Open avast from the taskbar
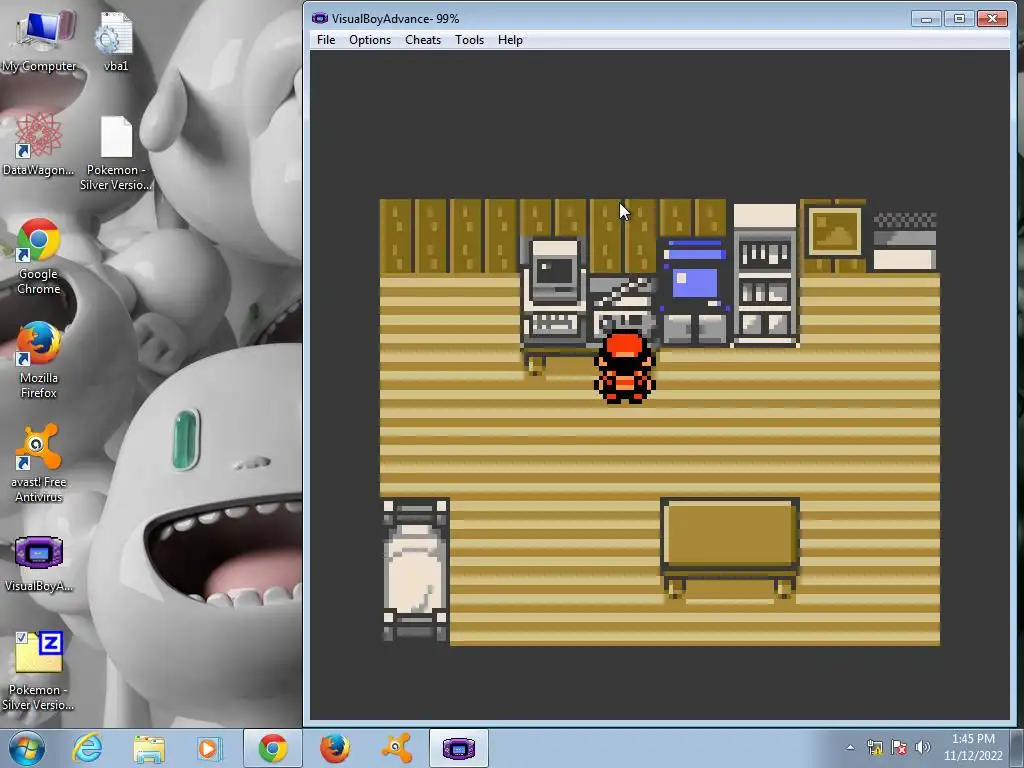The height and width of the screenshot is (768, 1024). point(397,748)
